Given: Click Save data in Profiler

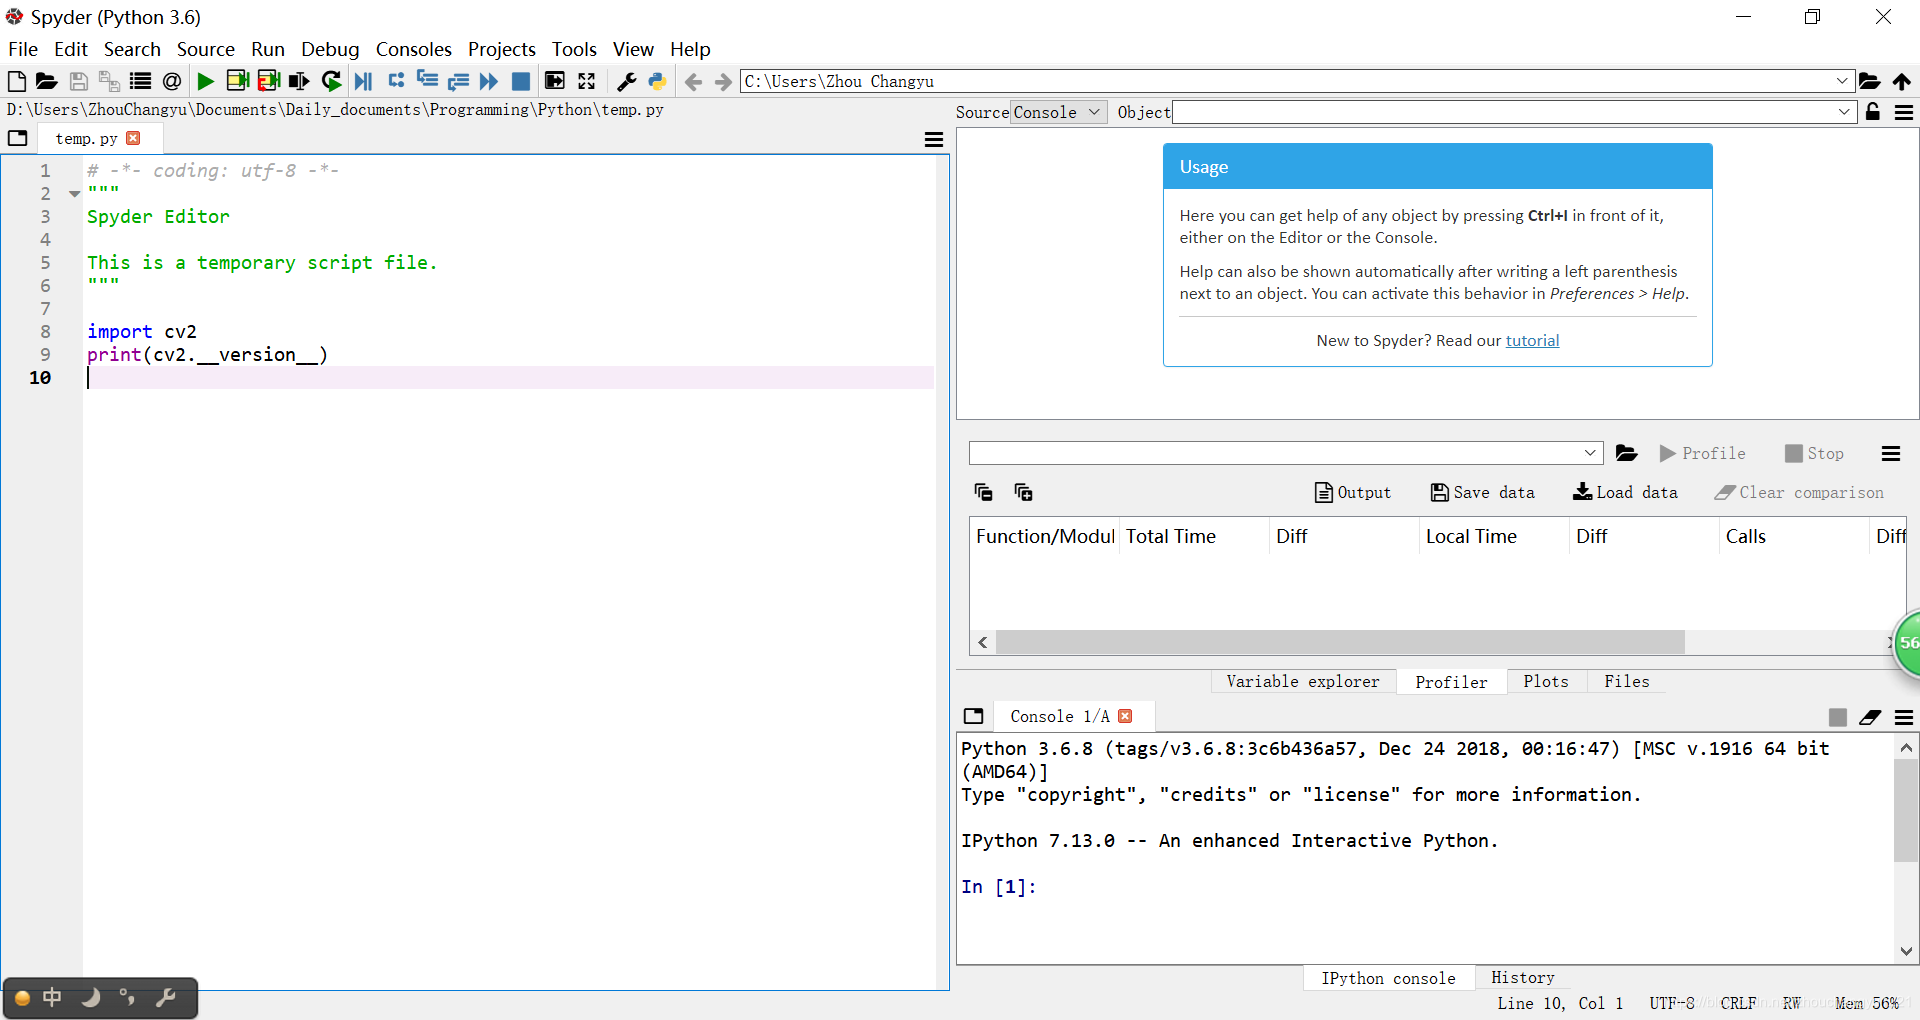Looking at the screenshot, I should 1483,492.
